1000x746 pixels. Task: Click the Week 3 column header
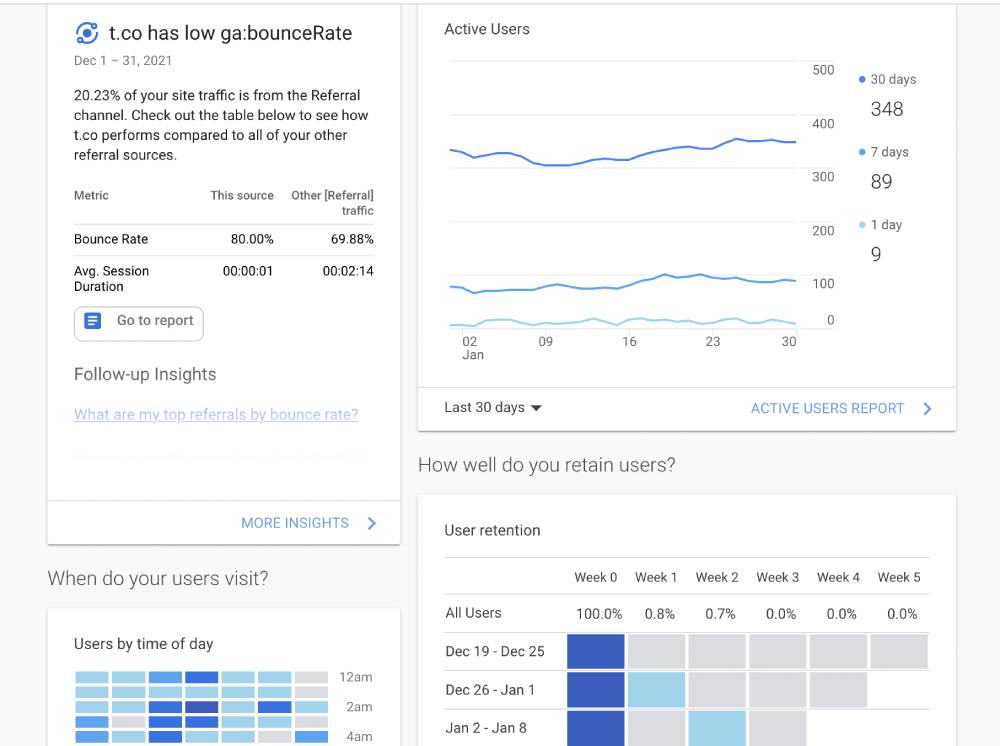(x=777, y=577)
